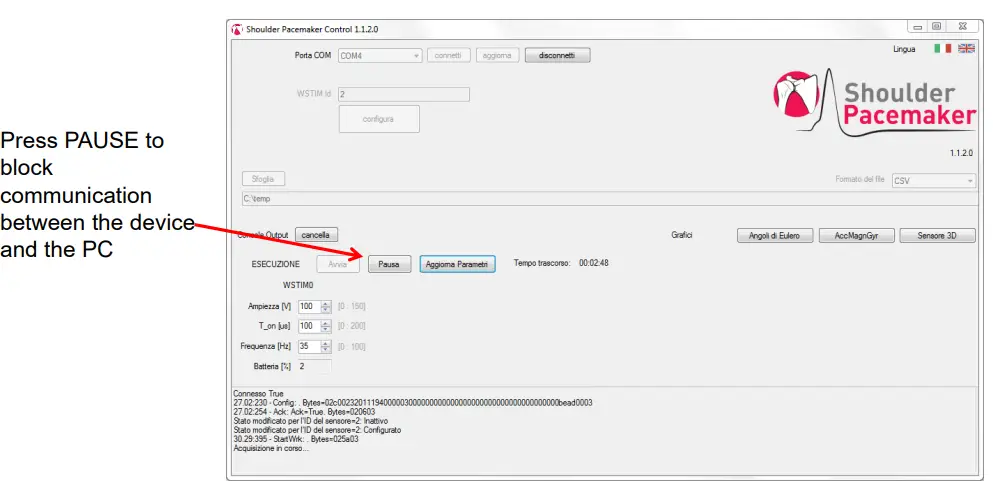This screenshot has height=481, width=993.
Task: Click the Ampiezza [V] value field
Action: (309, 306)
